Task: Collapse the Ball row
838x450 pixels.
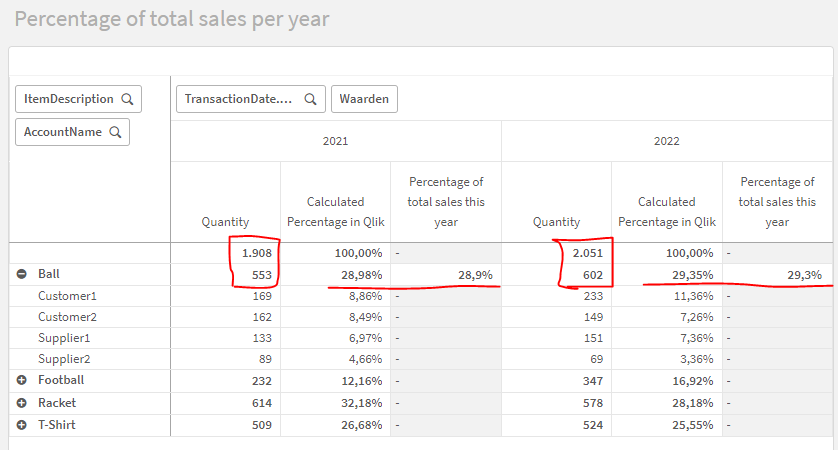Action: click(22, 274)
